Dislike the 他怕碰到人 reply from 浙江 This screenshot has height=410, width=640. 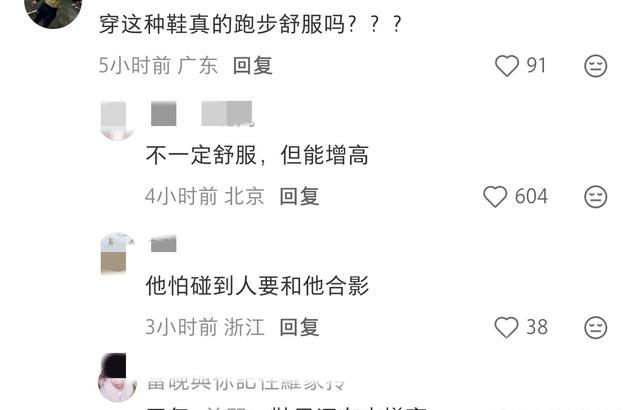click(596, 327)
